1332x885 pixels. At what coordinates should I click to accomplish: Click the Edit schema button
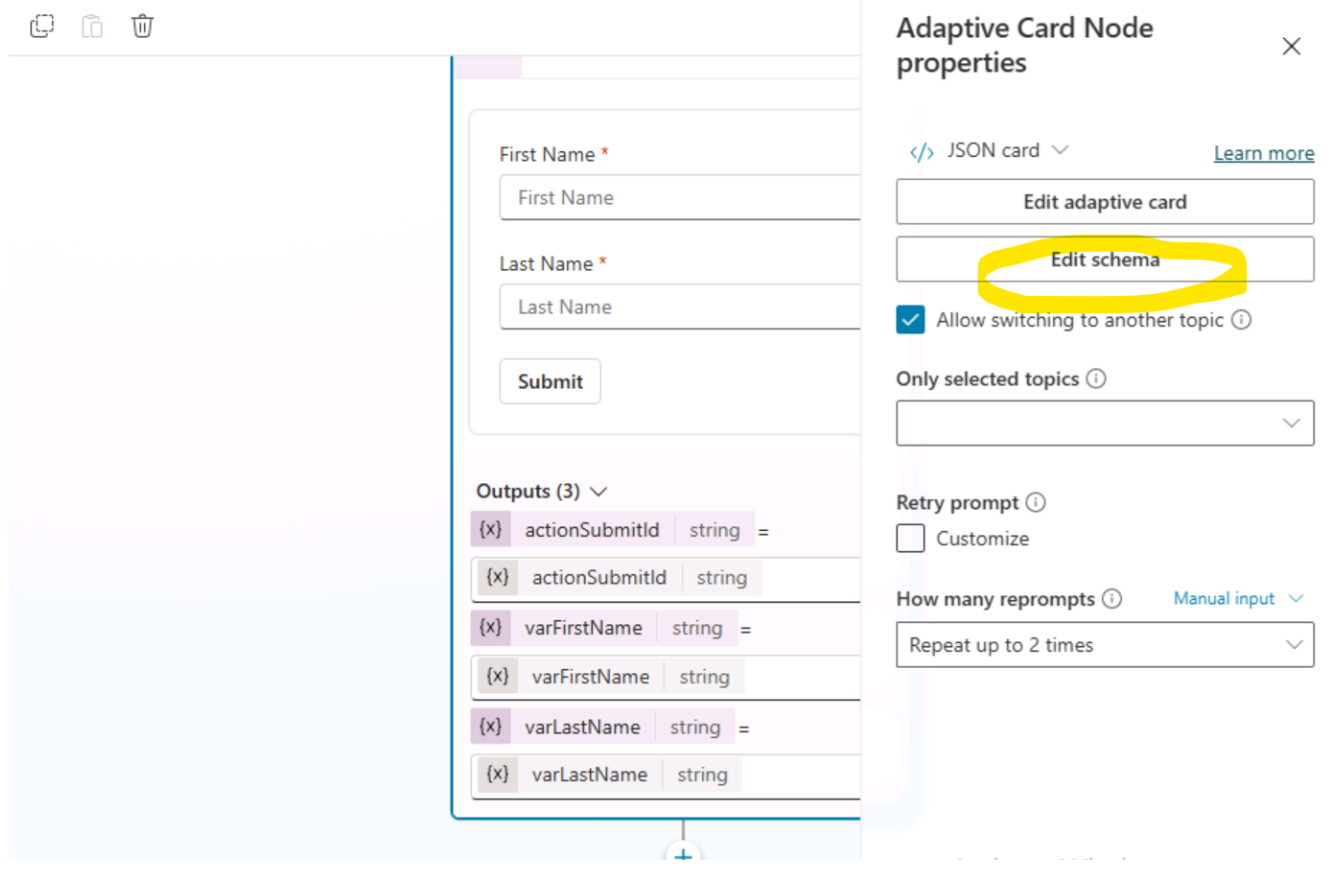[1104, 260]
